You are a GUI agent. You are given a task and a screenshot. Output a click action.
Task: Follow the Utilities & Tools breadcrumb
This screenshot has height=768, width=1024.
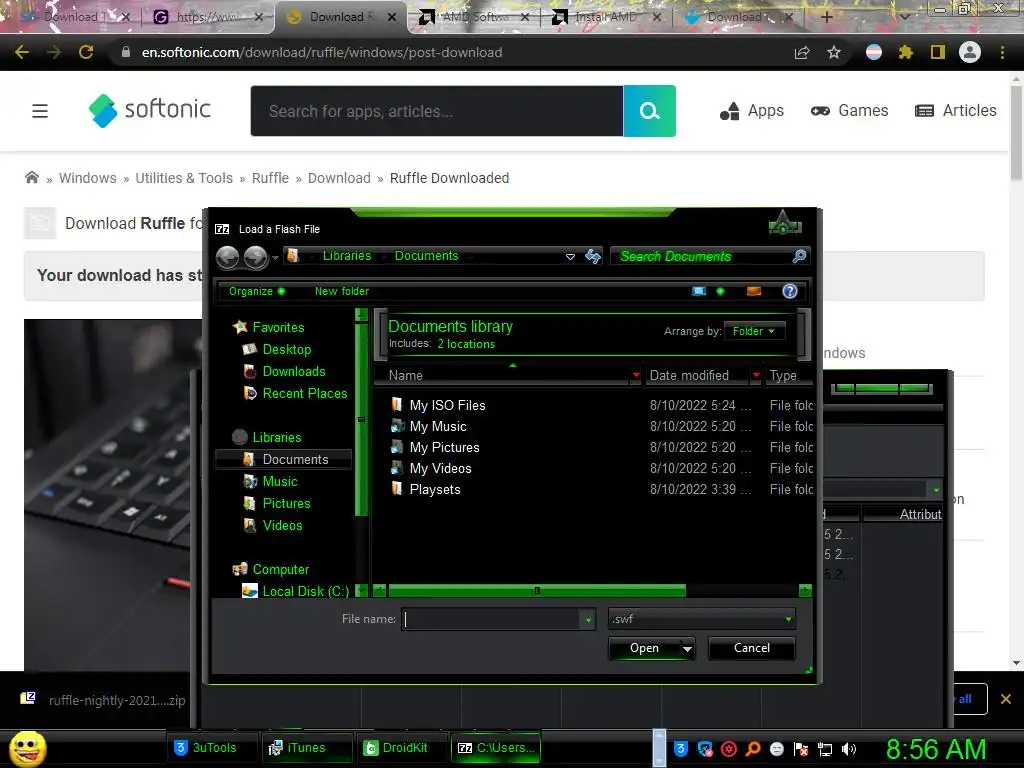184,178
